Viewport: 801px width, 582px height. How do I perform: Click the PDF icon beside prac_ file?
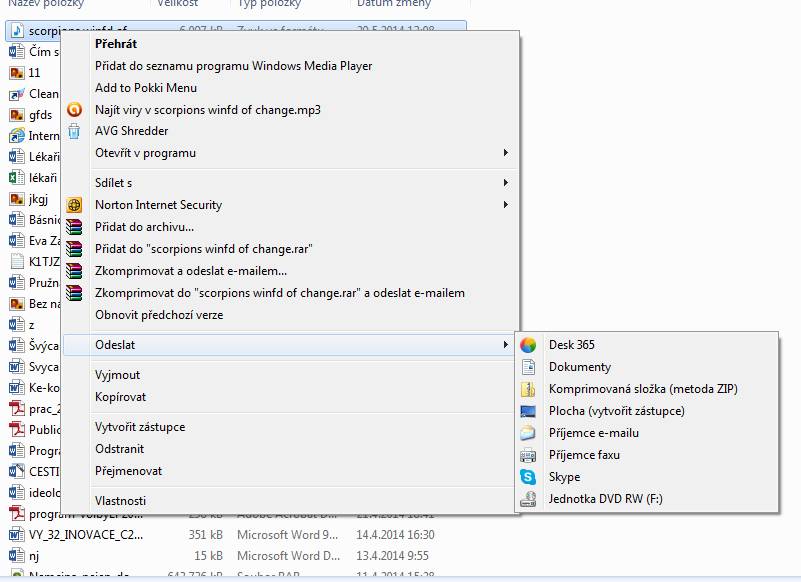17,408
